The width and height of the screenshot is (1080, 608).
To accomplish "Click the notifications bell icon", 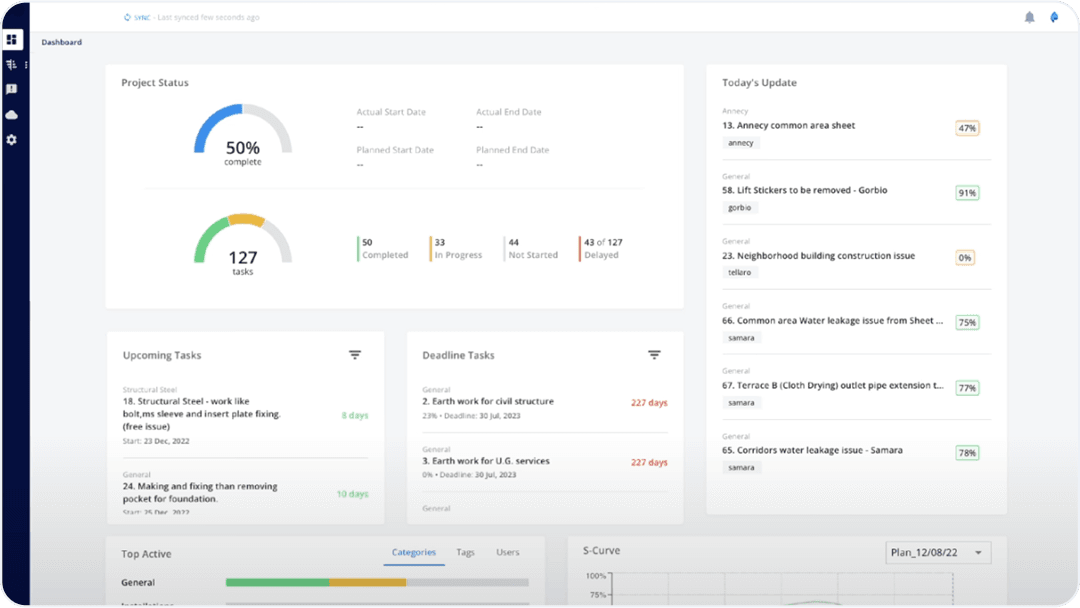I will tap(1030, 17).
